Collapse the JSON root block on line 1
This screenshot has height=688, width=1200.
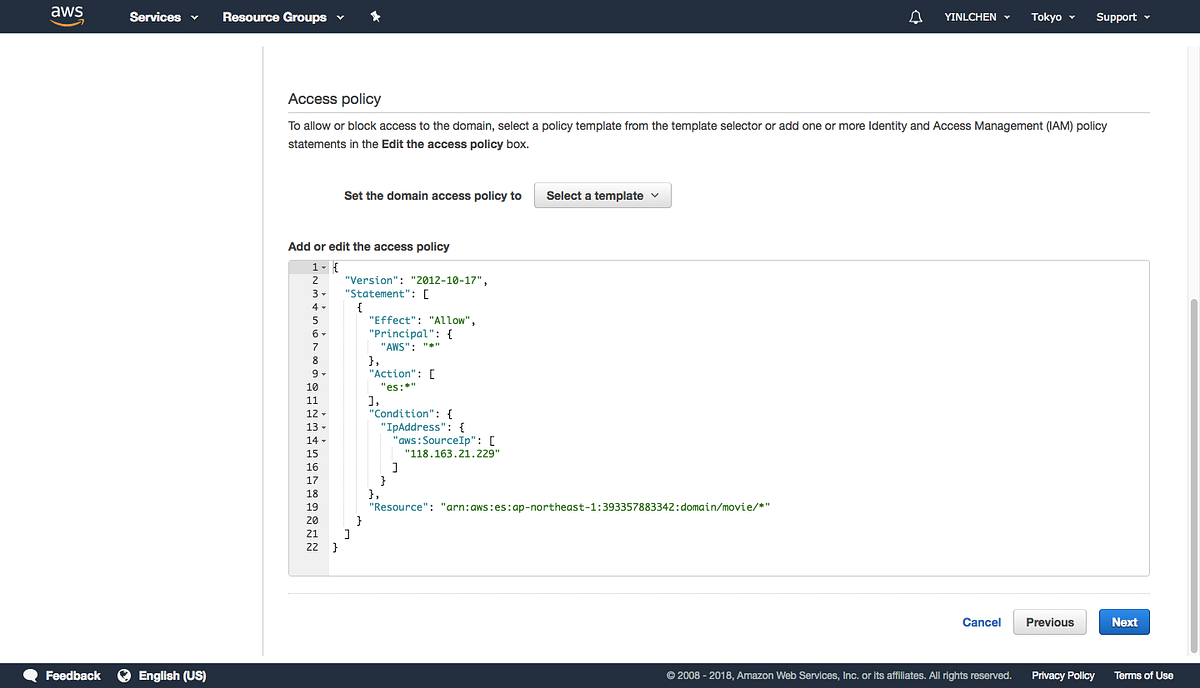coord(324,267)
